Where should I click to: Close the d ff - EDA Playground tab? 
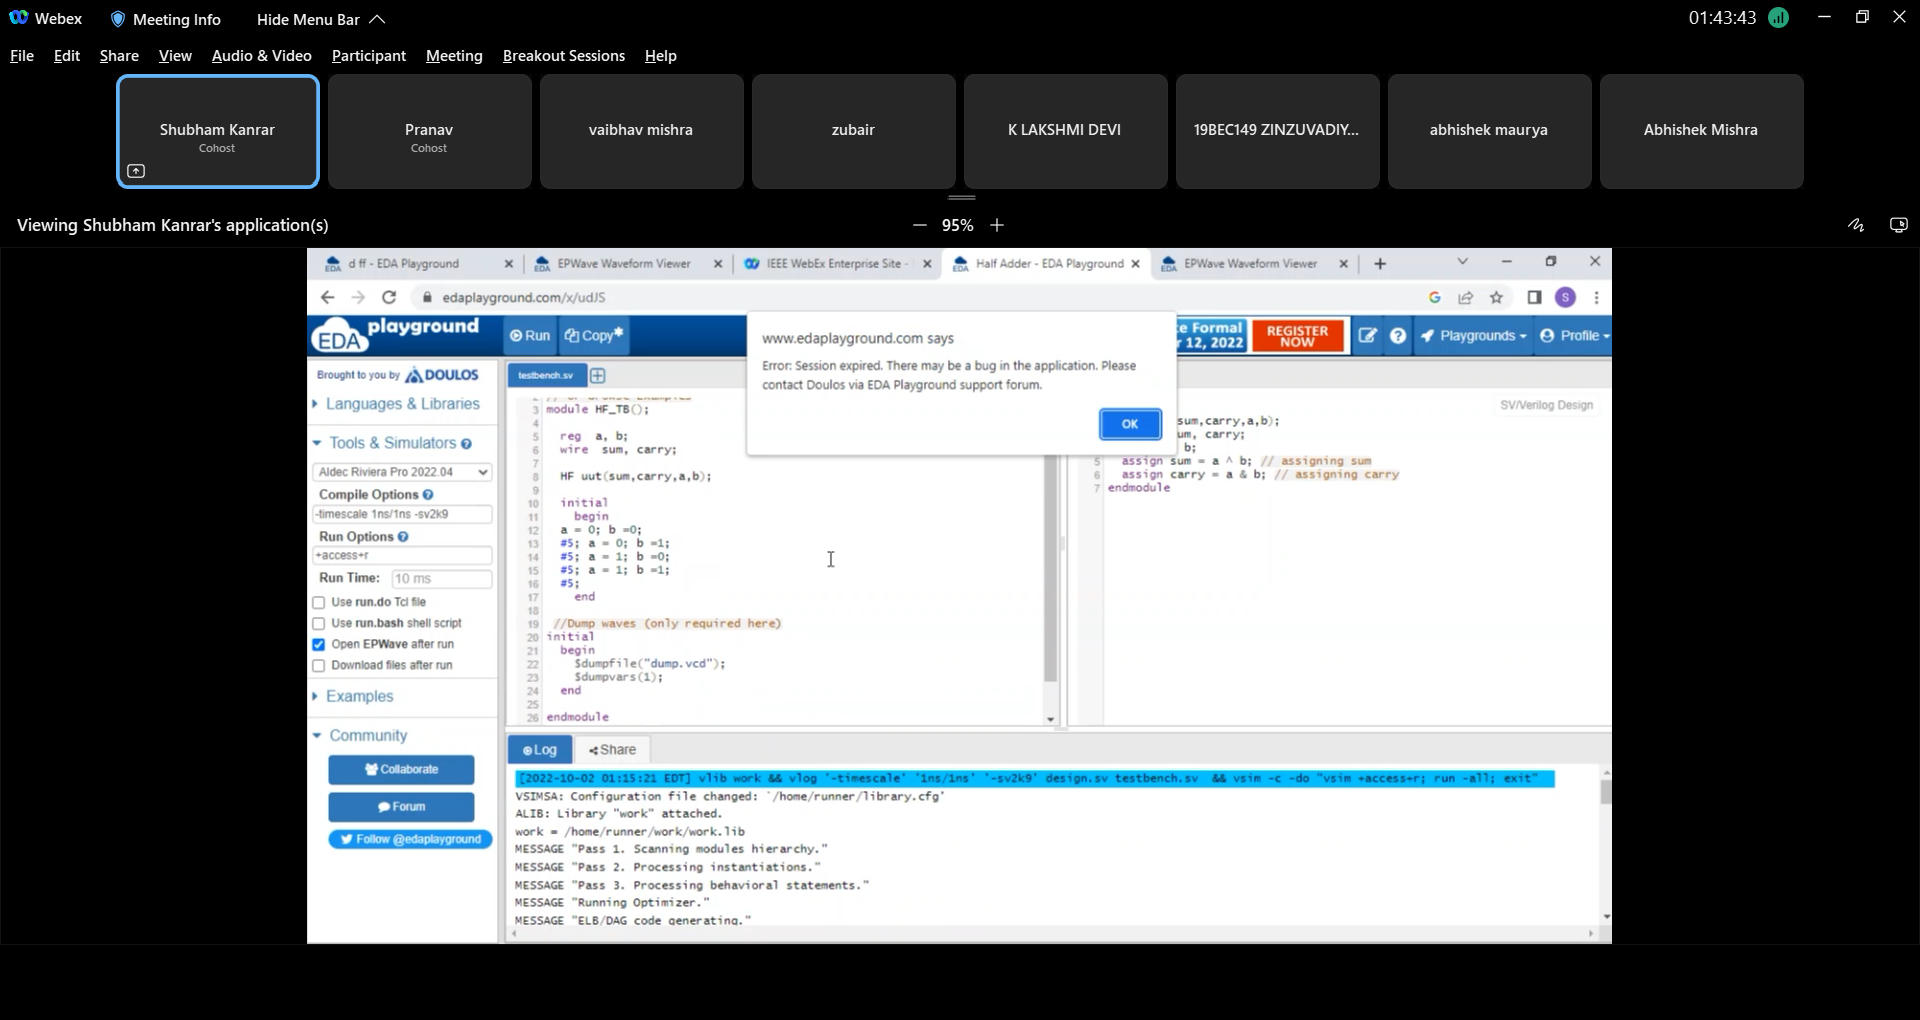[508, 264]
